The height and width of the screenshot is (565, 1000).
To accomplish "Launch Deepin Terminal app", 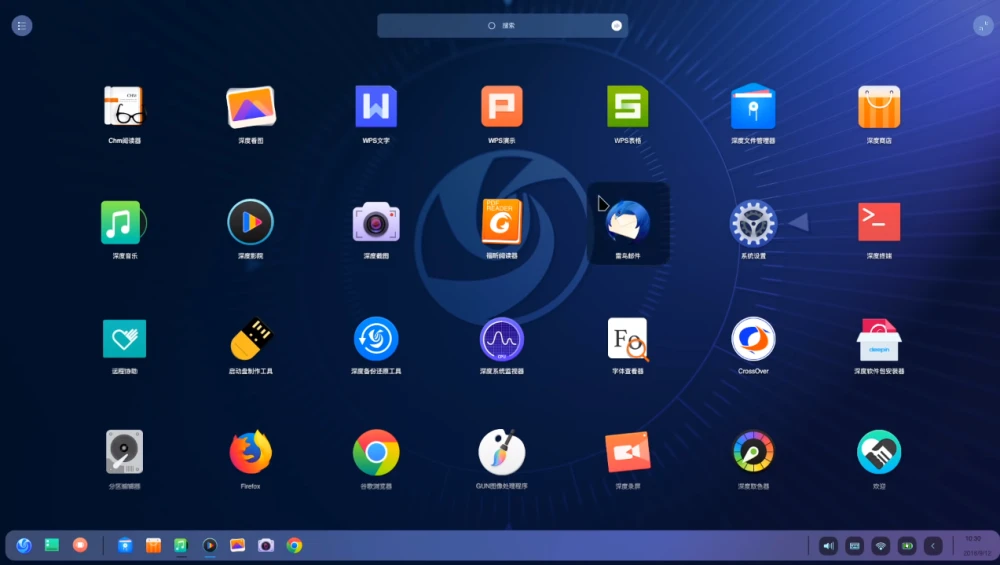I will (879, 222).
